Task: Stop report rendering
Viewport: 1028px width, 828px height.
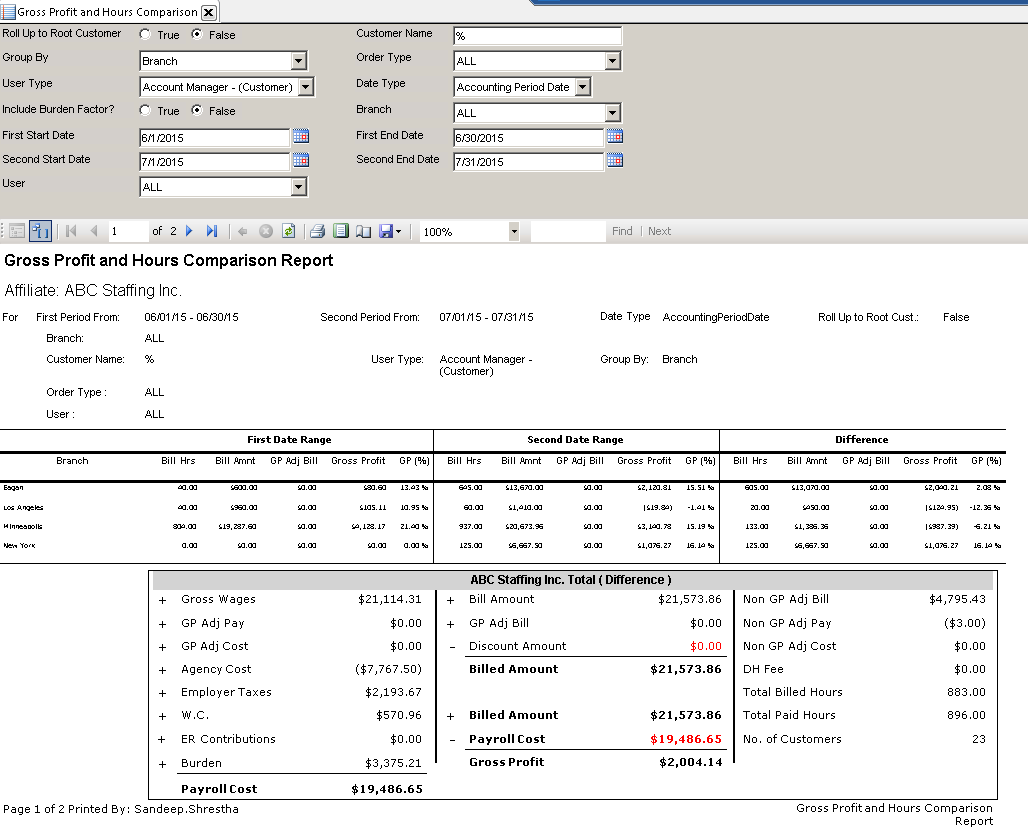Action: pyautogui.click(x=266, y=231)
